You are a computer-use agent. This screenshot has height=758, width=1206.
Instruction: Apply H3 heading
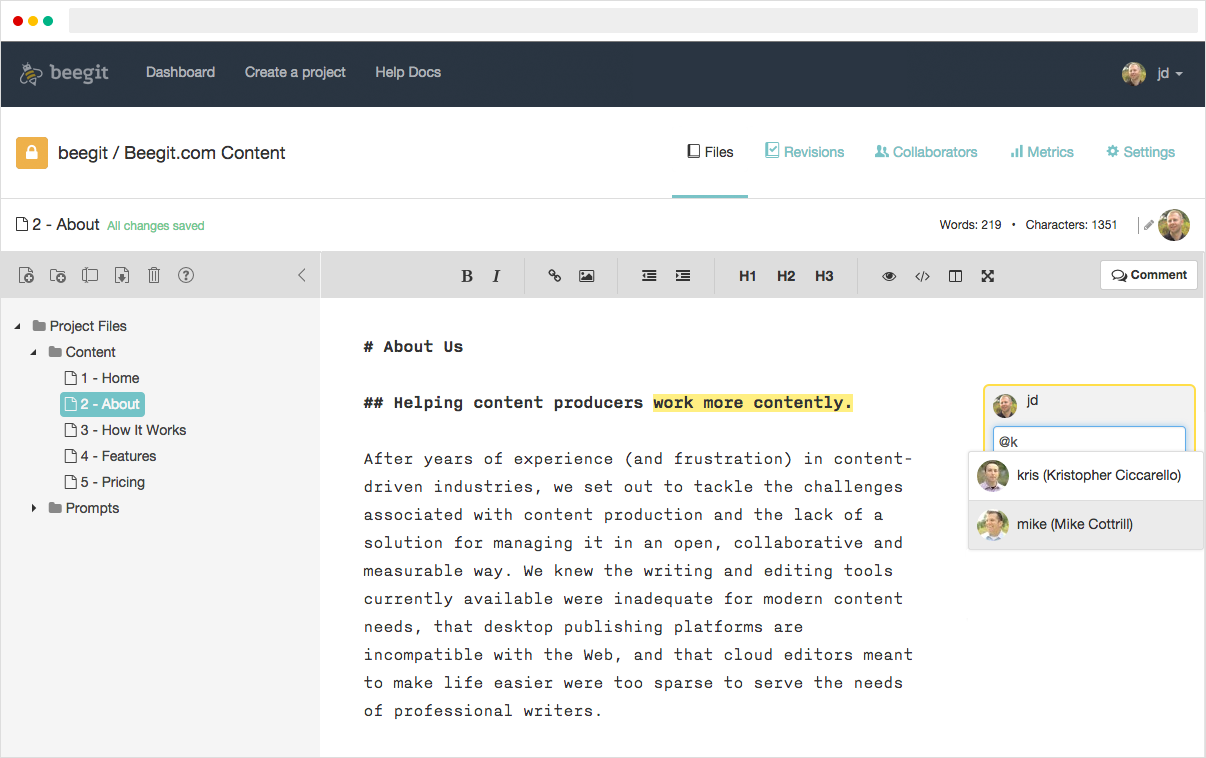point(824,276)
